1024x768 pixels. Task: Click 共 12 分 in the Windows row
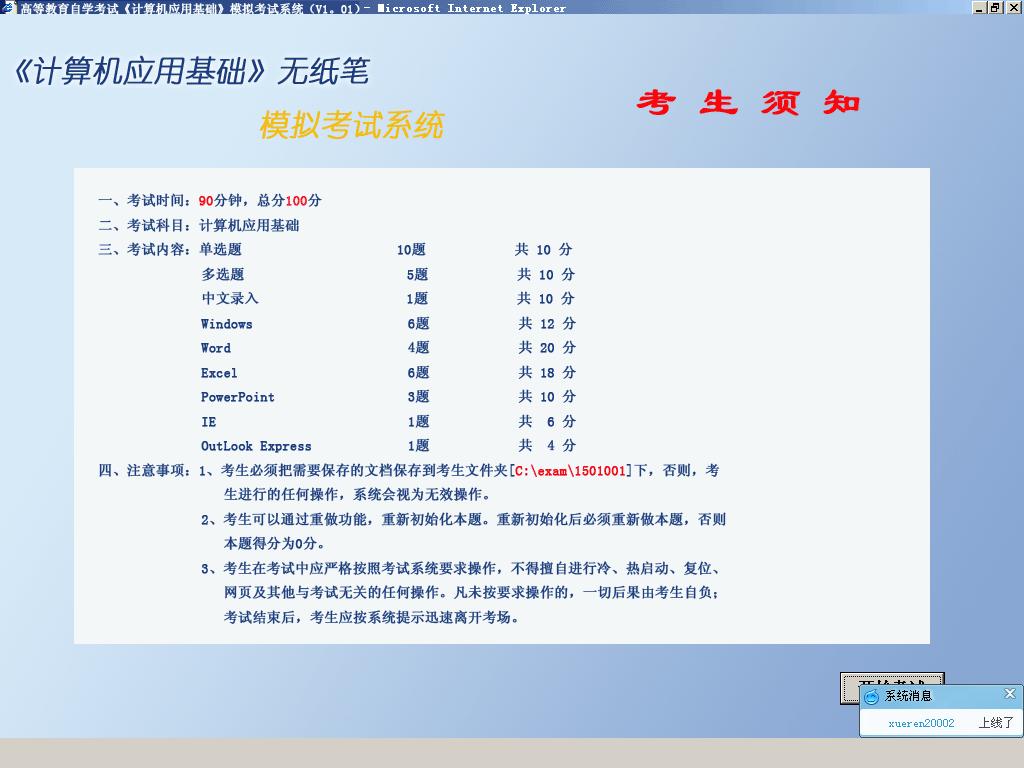(547, 323)
